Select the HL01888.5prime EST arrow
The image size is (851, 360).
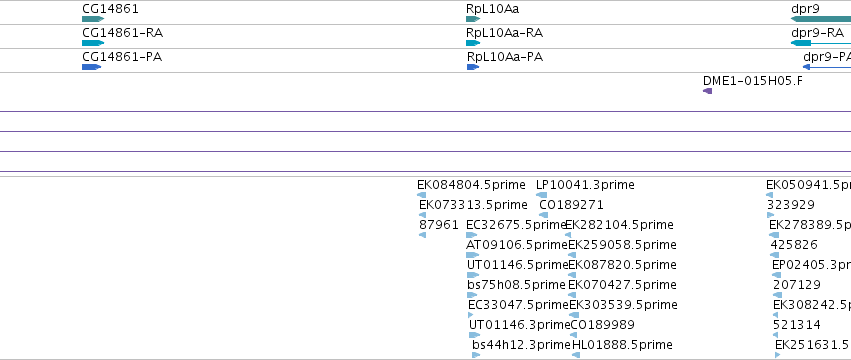tap(576, 355)
